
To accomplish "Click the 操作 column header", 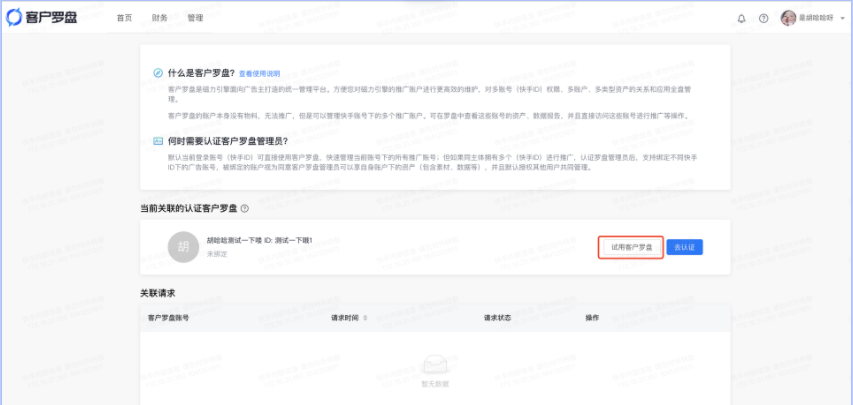I will click(592, 318).
